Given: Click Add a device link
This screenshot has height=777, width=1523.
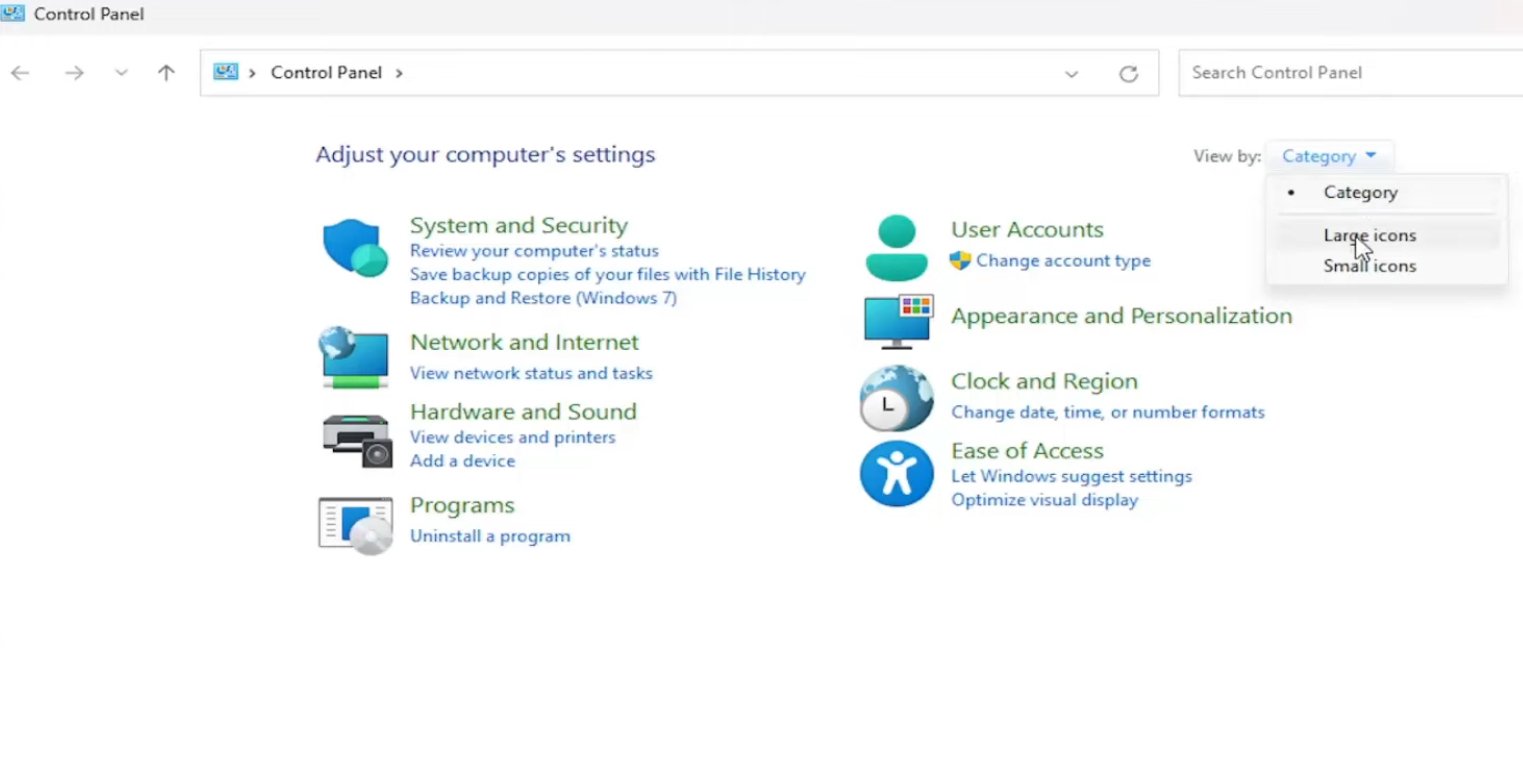Looking at the screenshot, I should [462, 461].
